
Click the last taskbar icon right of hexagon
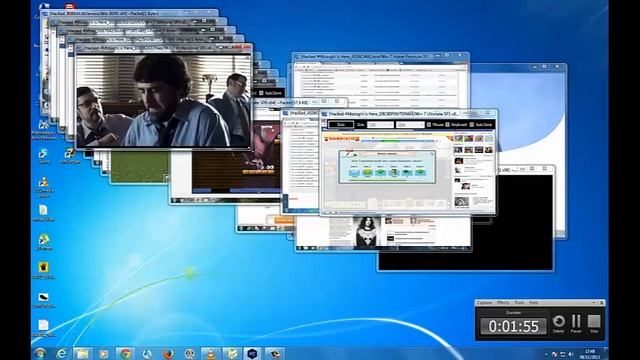pyautogui.click(x=274, y=353)
